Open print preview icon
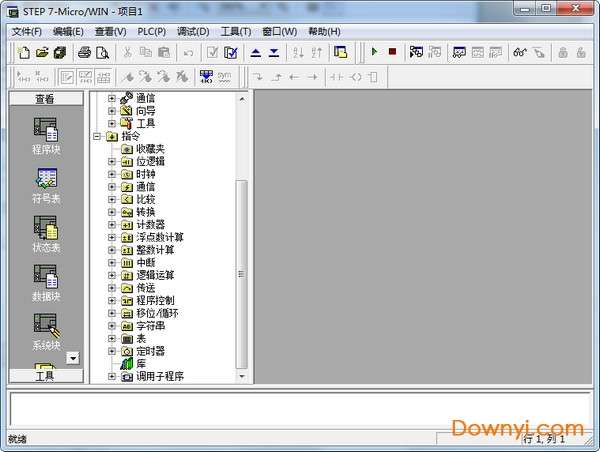 click(x=103, y=52)
